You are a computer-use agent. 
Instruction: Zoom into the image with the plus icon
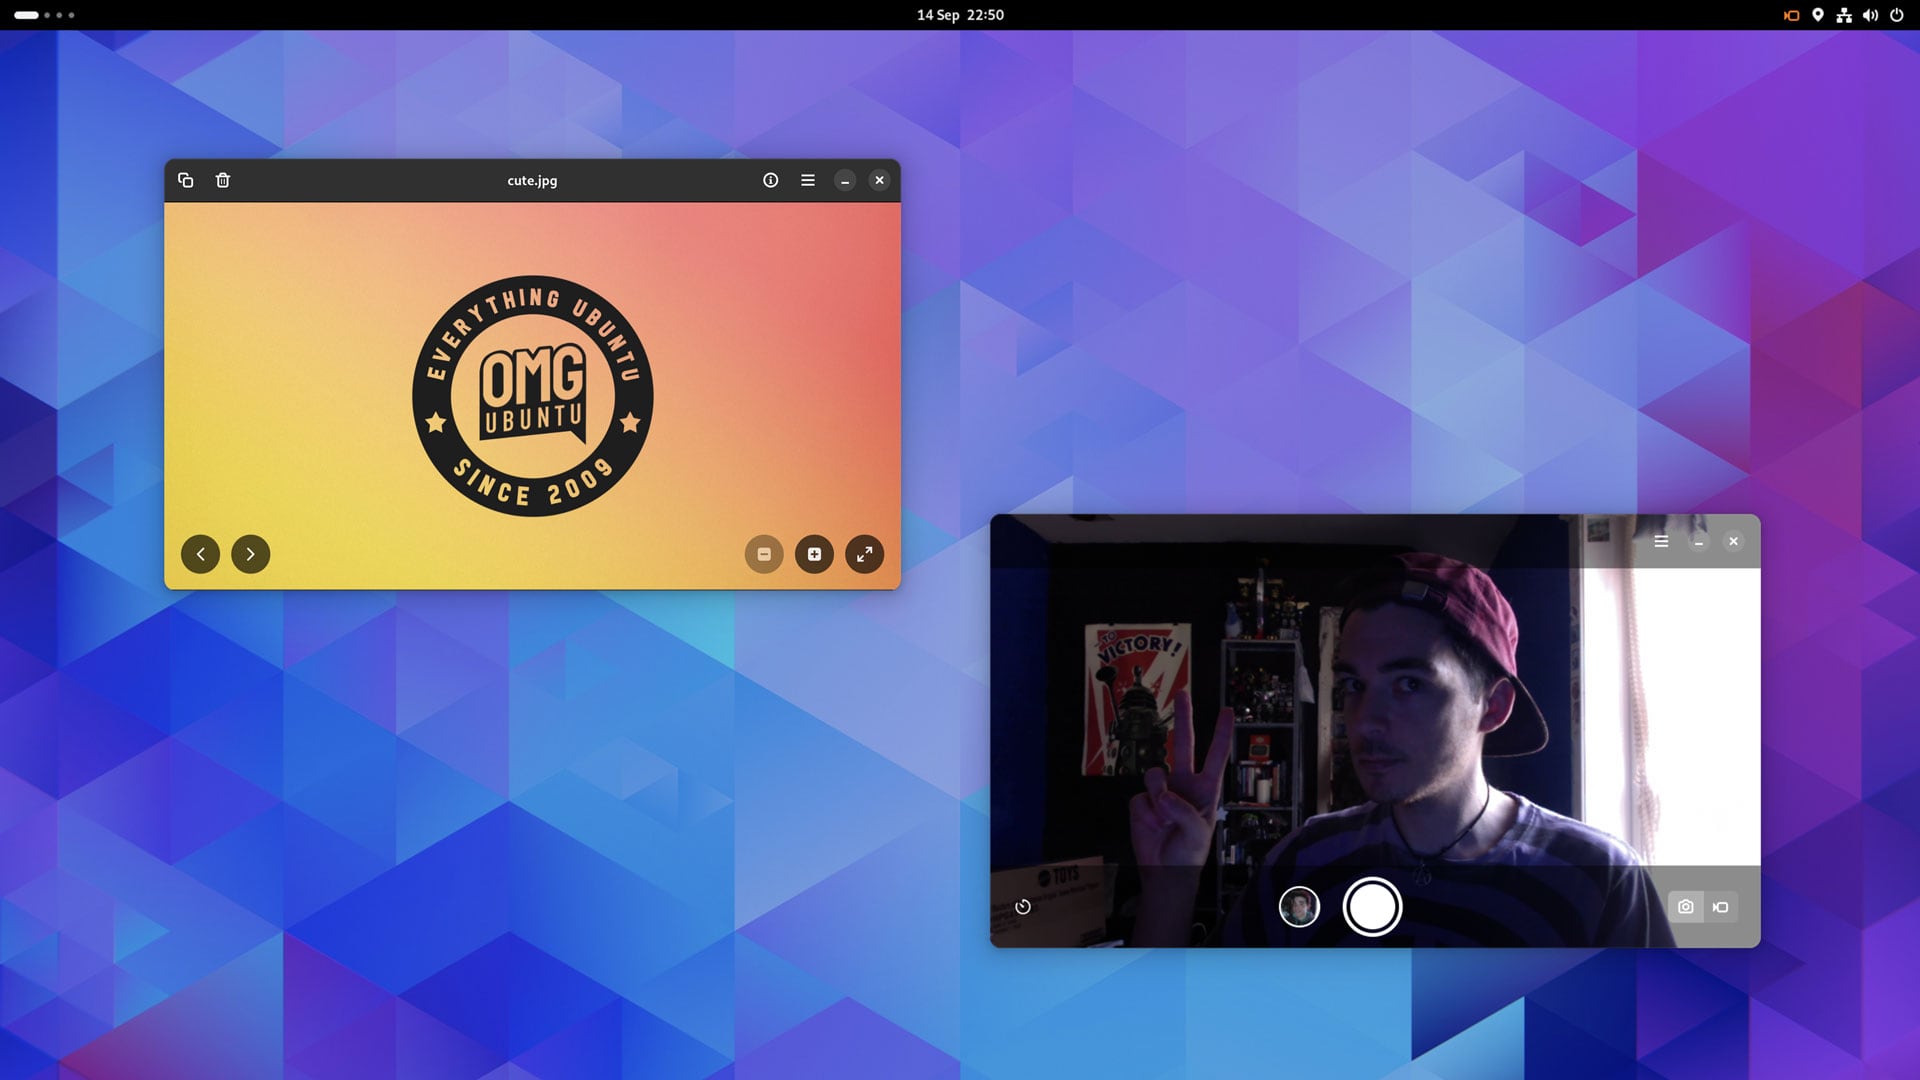(814, 554)
